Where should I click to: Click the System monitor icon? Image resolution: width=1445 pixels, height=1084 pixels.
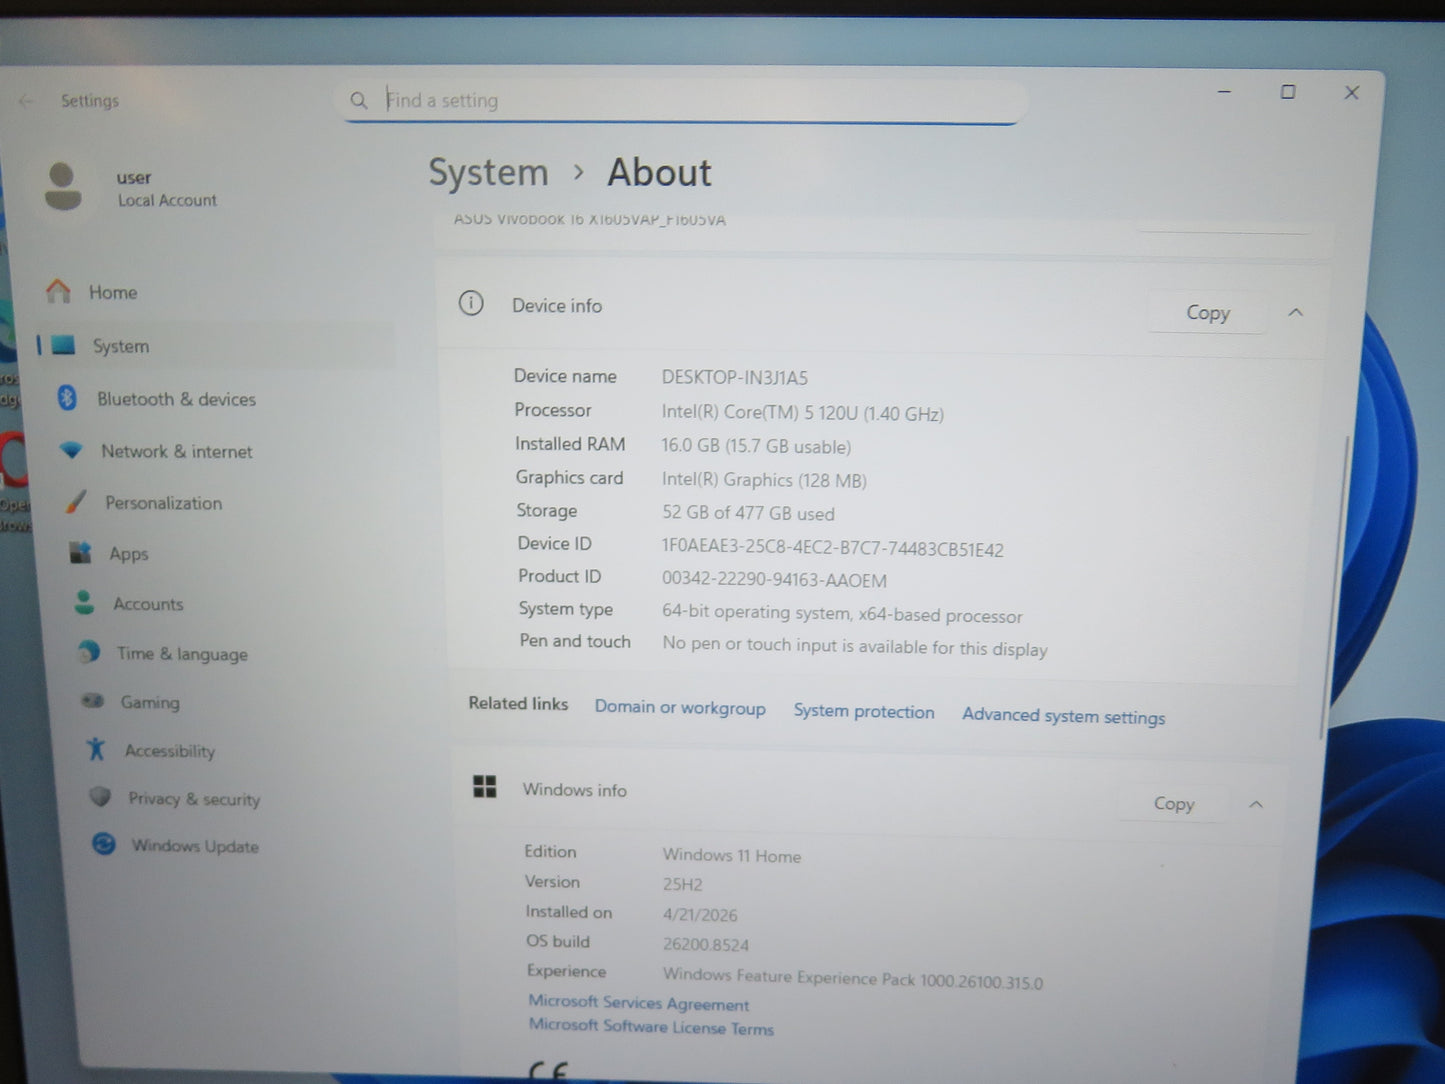click(x=64, y=345)
